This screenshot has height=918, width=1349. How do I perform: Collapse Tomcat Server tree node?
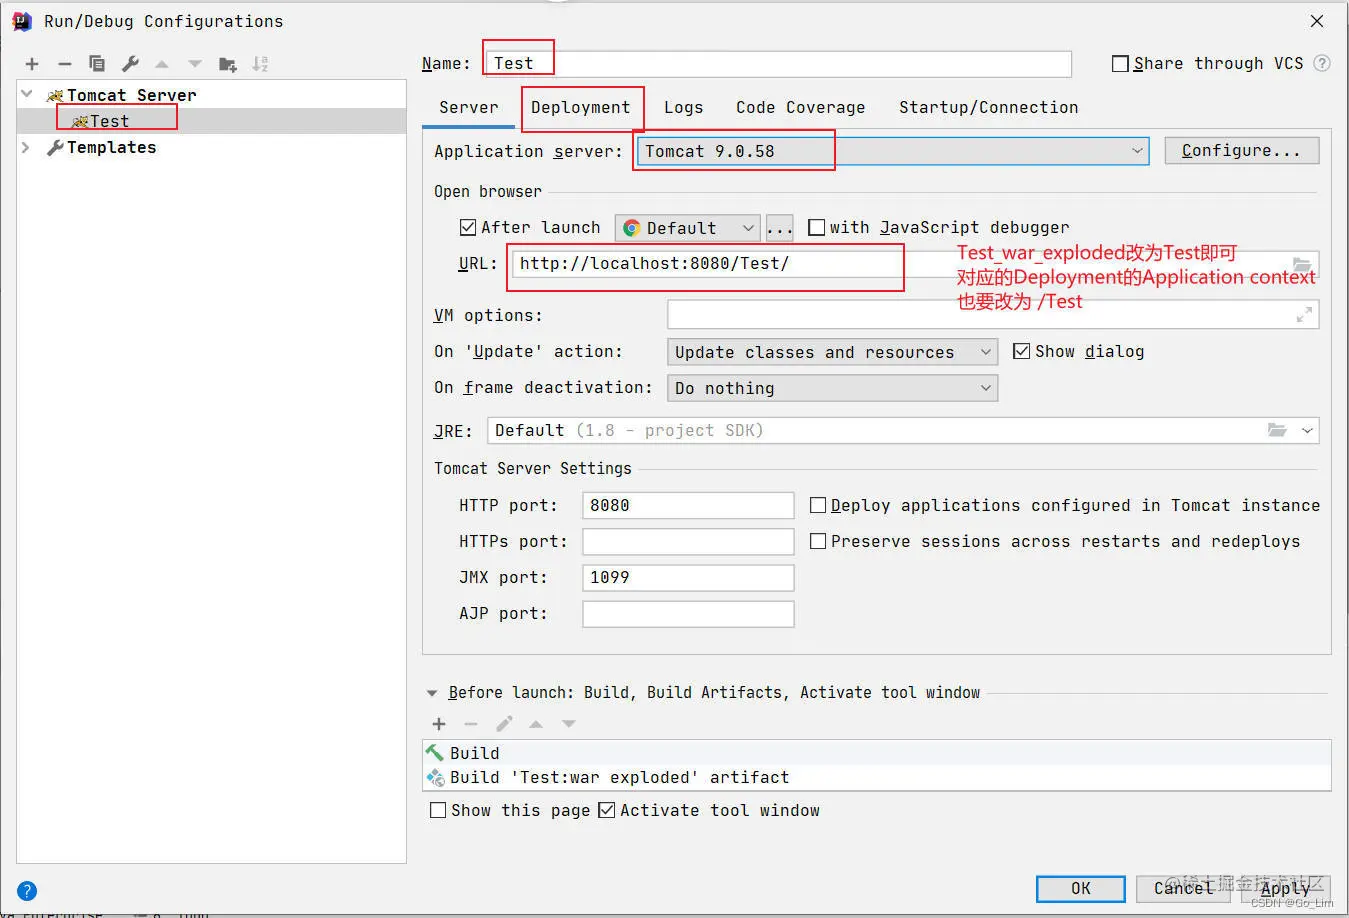[27, 94]
